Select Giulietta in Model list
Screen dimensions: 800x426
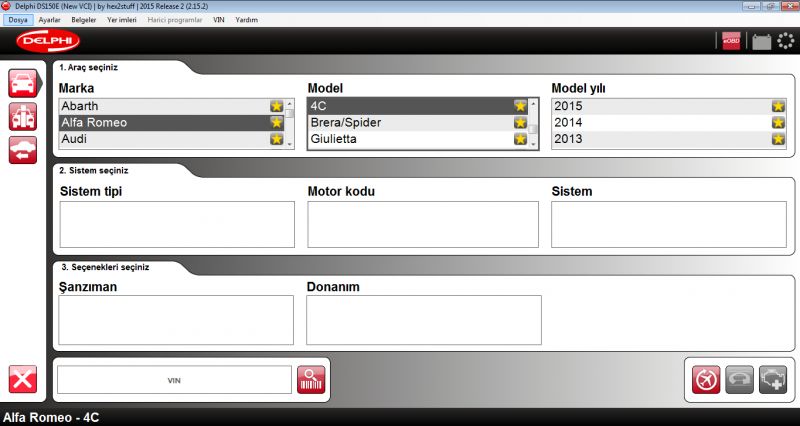coord(418,139)
